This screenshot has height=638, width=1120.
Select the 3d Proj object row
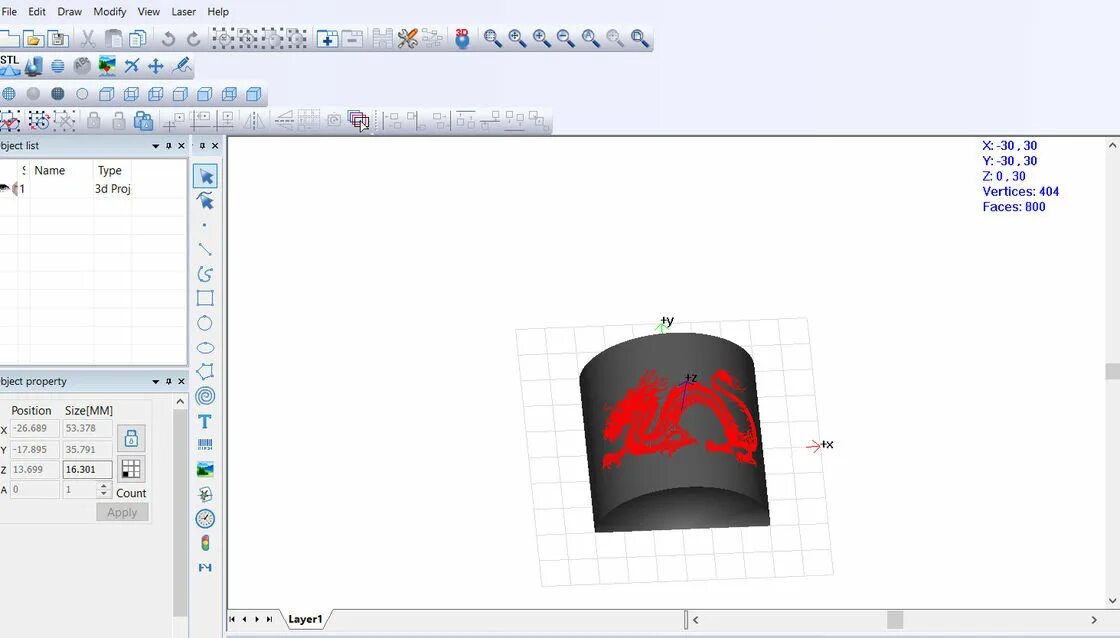pyautogui.click(x=93, y=189)
